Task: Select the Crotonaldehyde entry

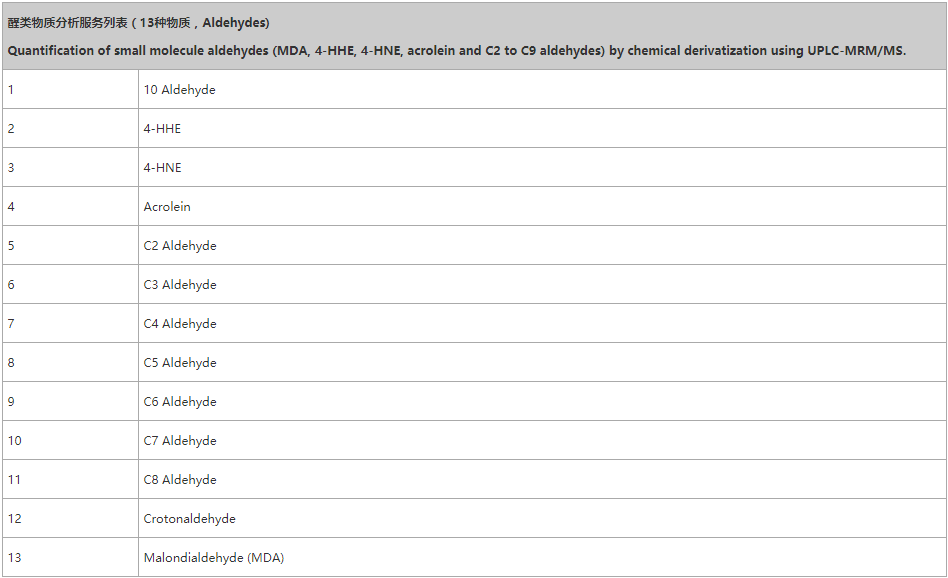Action: 189,519
